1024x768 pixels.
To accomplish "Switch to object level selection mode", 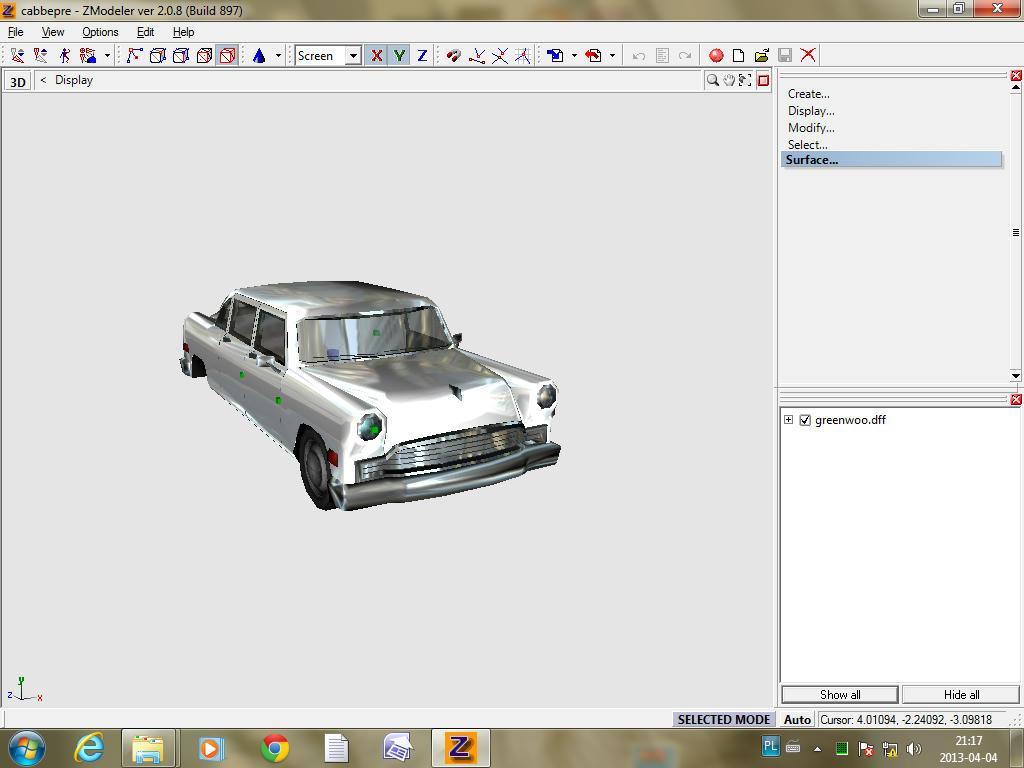I will (227, 56).
